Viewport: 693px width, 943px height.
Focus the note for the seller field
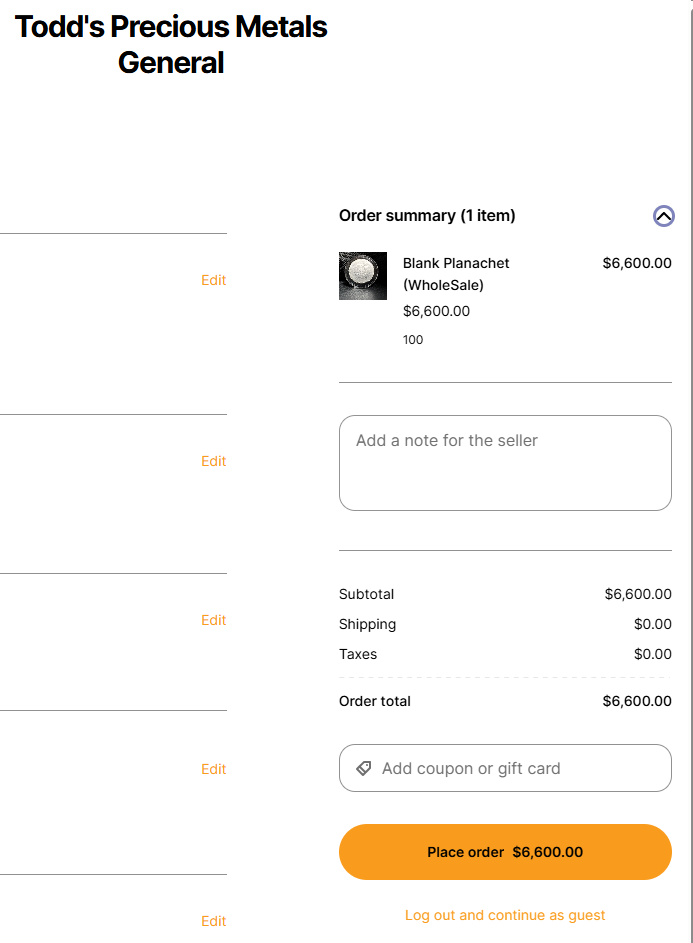tap(505, 463)
